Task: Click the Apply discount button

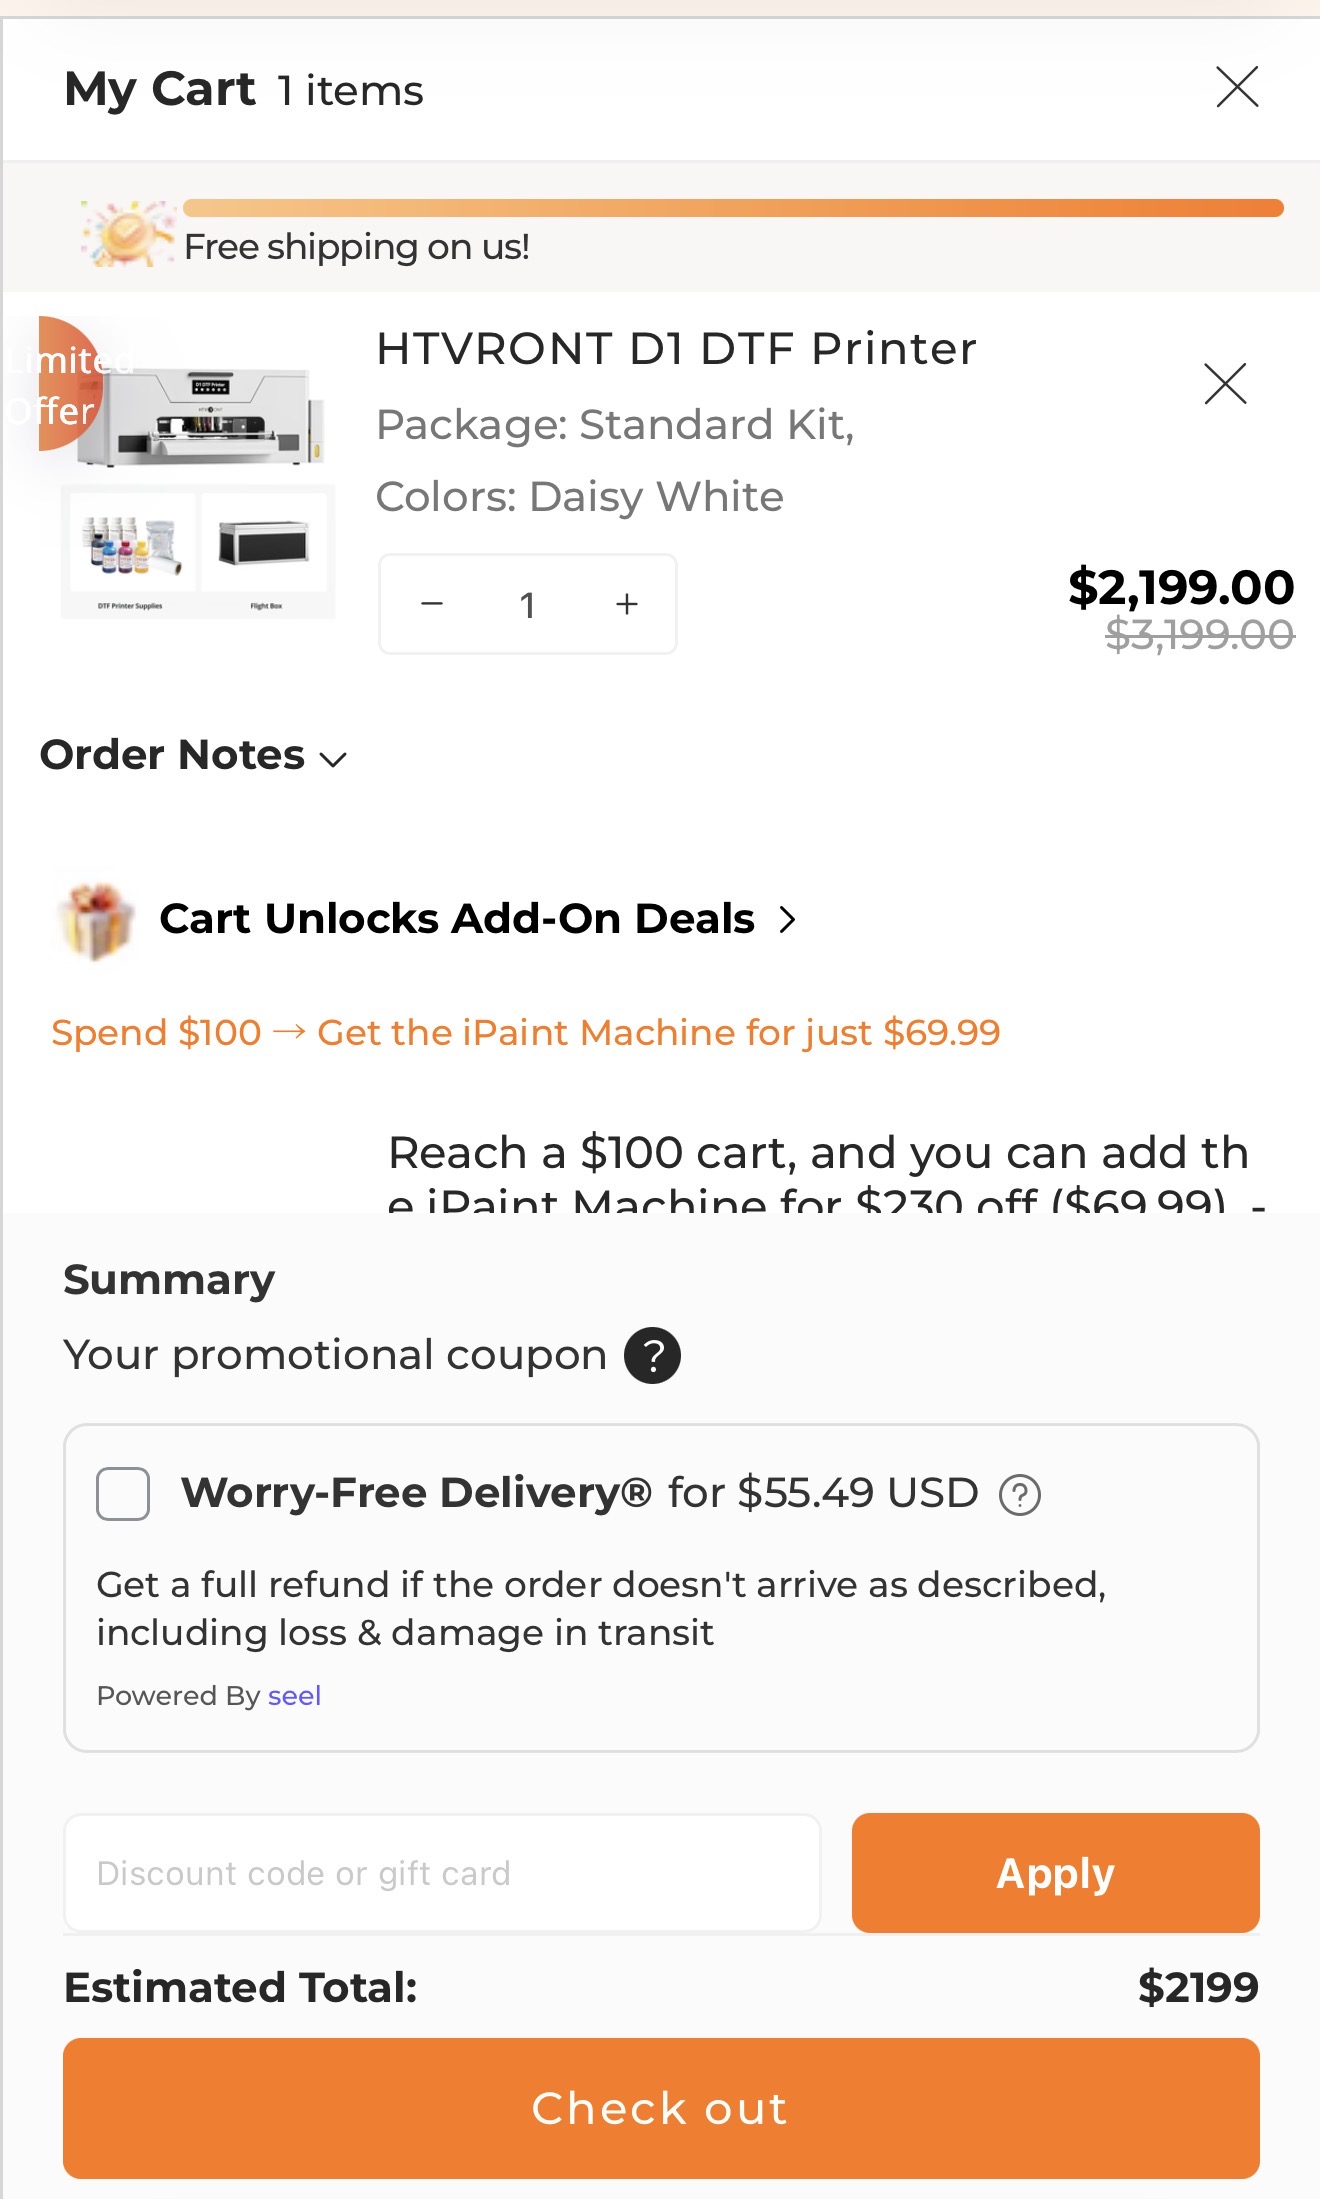Action: tap(1055, 1873)
